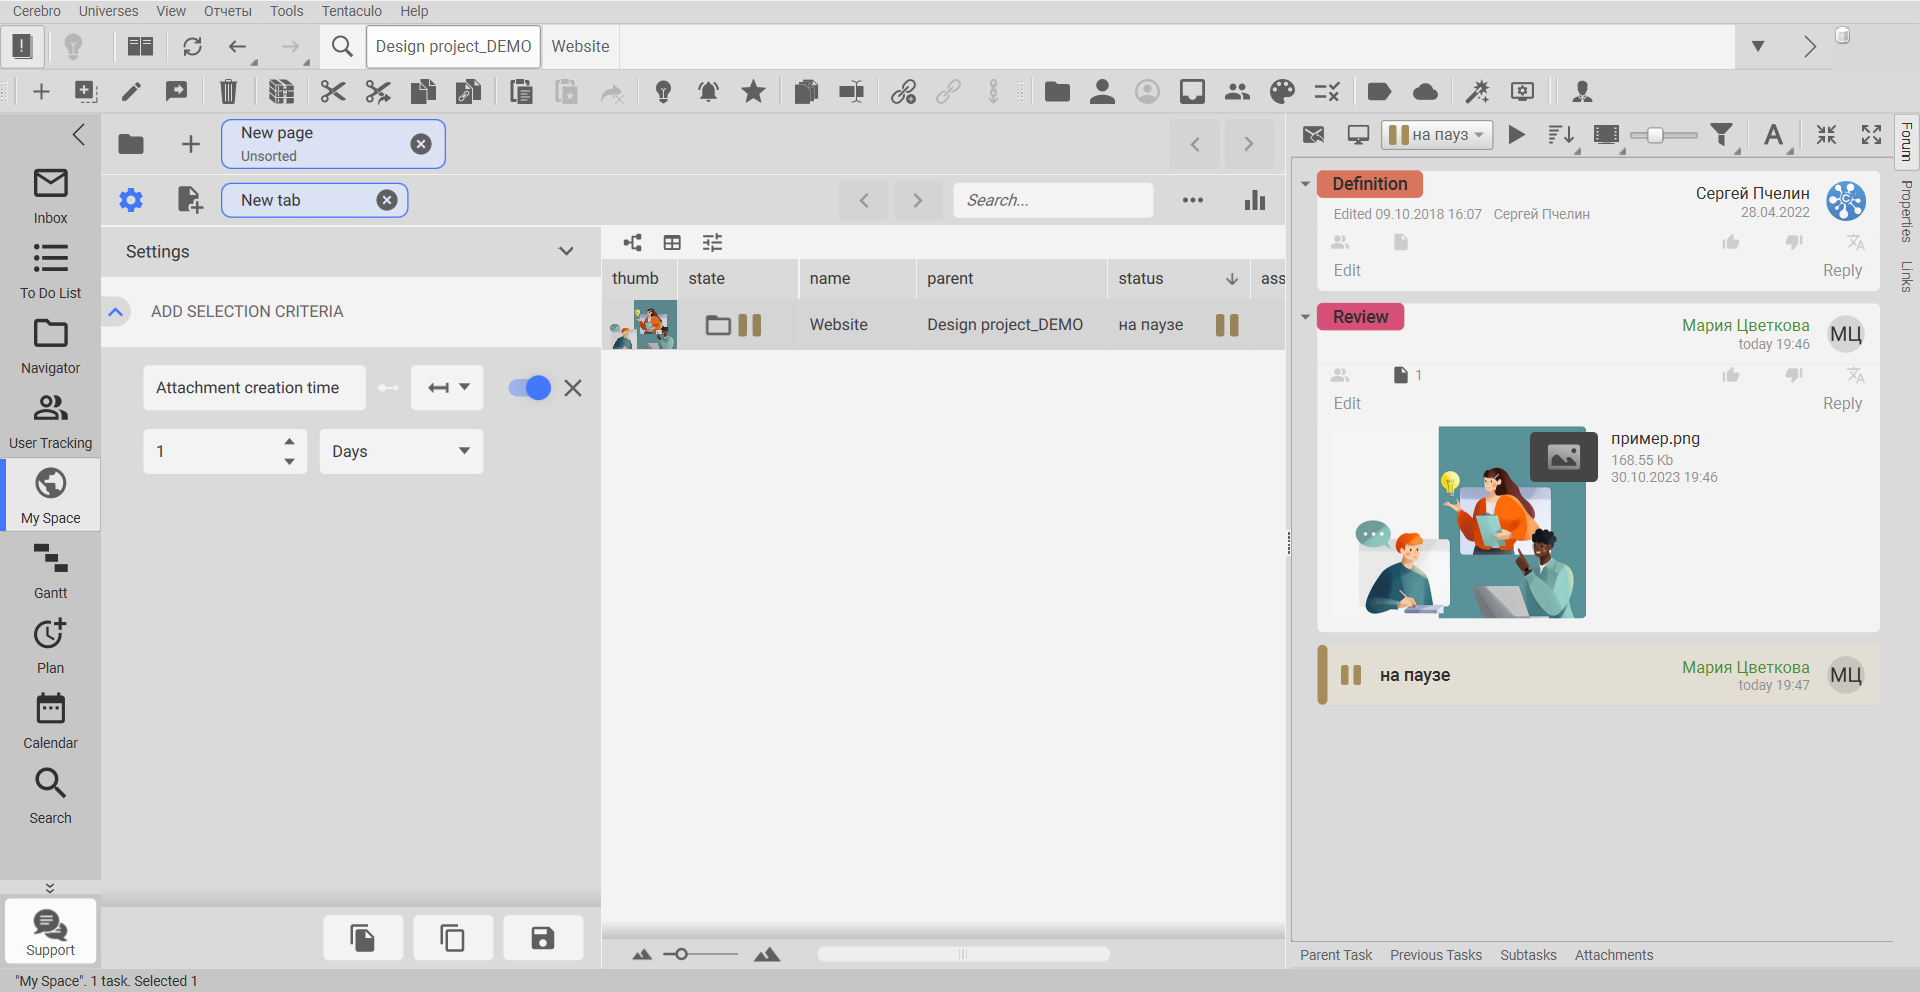Screen dimensions: 1920x992
Task: Click the pencil edit icon
Action: click(x=131, y=92)
